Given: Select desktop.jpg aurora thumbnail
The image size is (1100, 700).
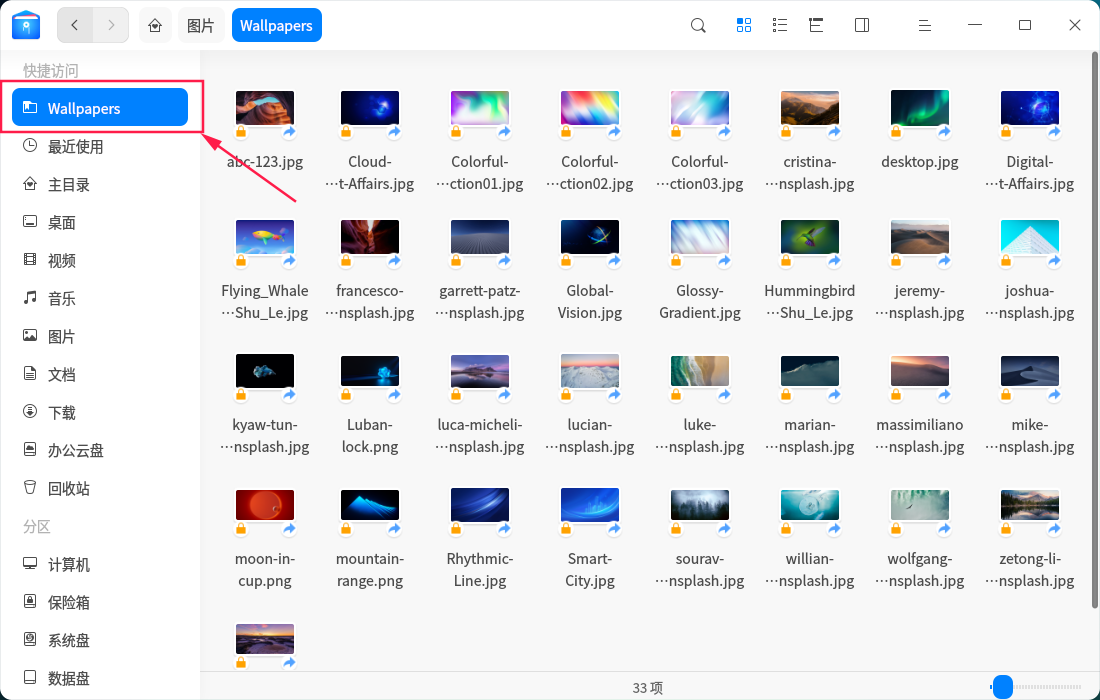Looking at the screenshot, I should tap(920, 107).
